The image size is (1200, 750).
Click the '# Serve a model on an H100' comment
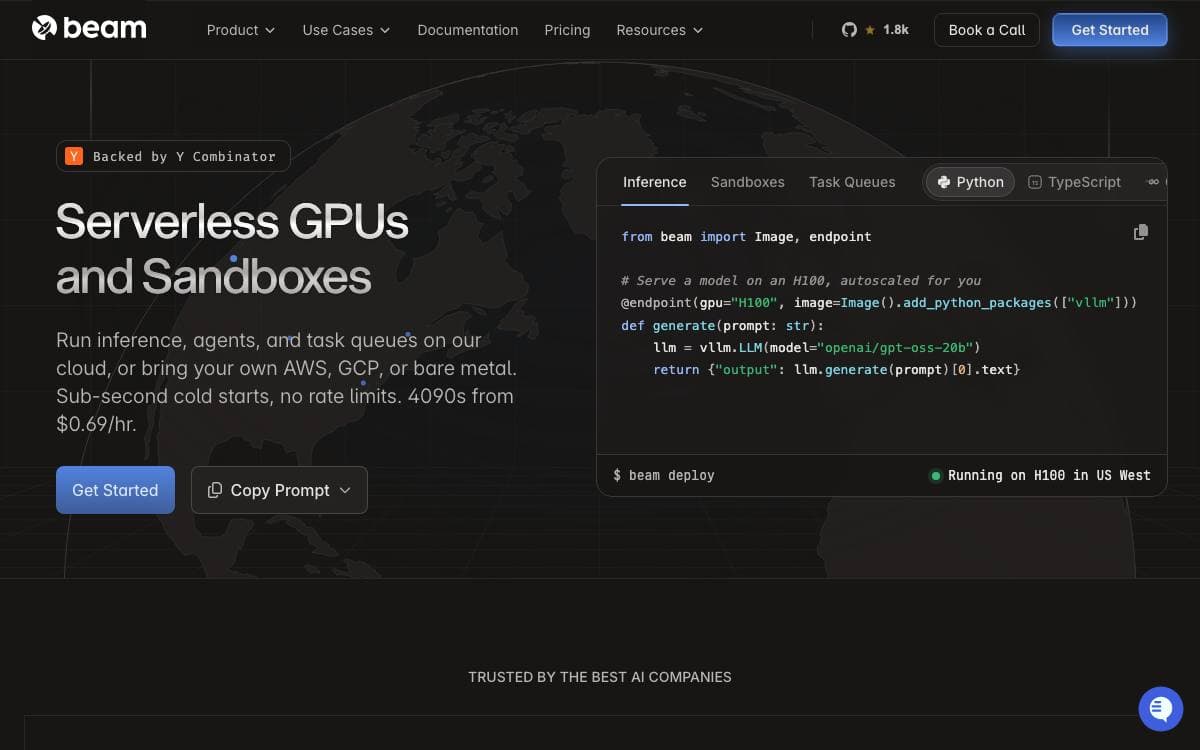pos(801,281)
